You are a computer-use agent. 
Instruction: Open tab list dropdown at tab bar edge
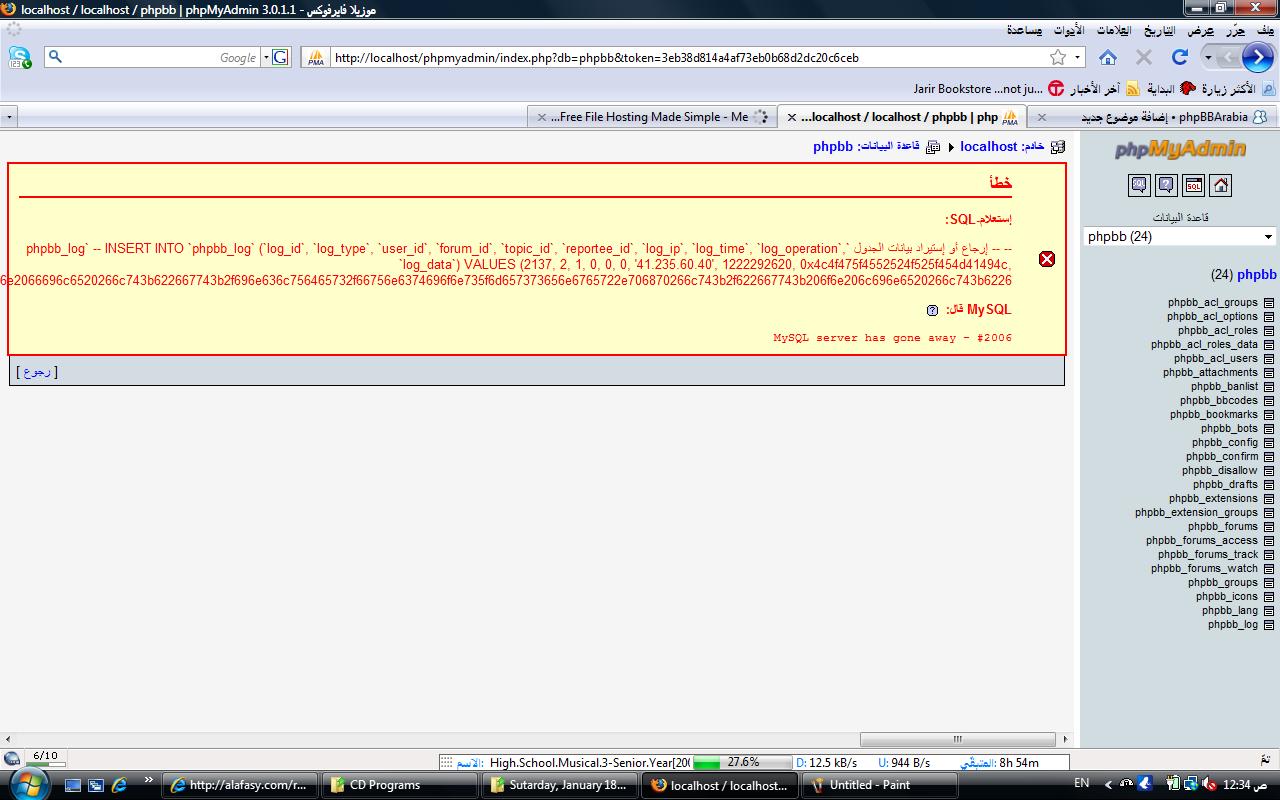click(x=9, y=117)
